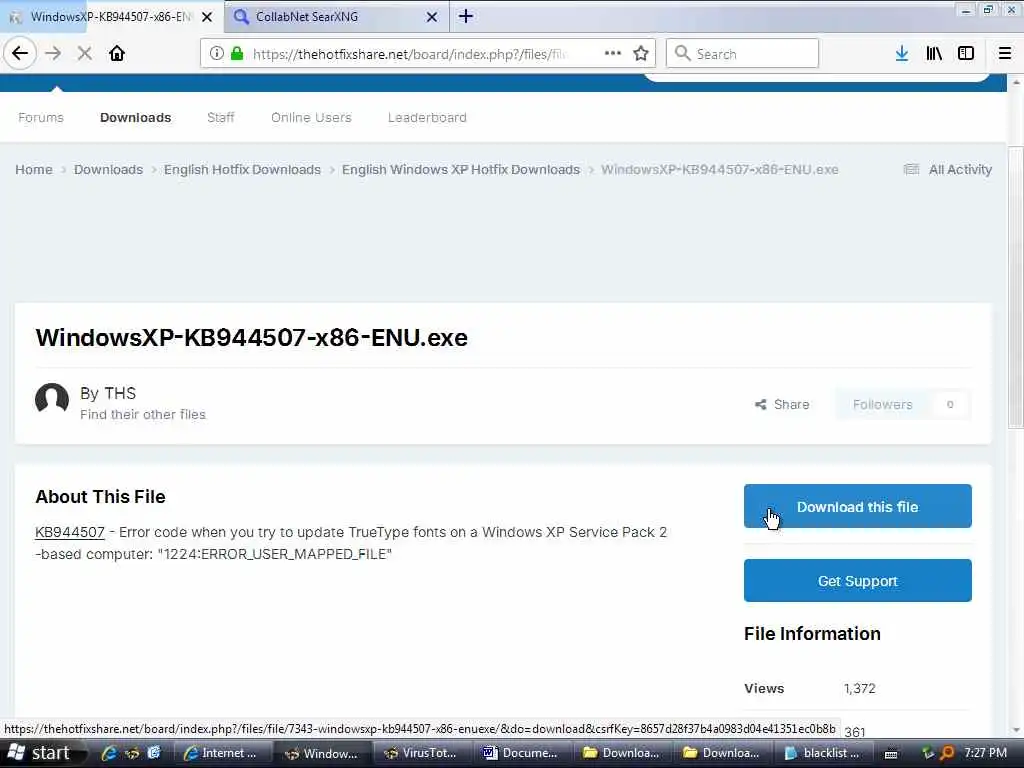This screenshot has height=768, width=1024.
Task: Click the Share button
Action: point(782,404)
